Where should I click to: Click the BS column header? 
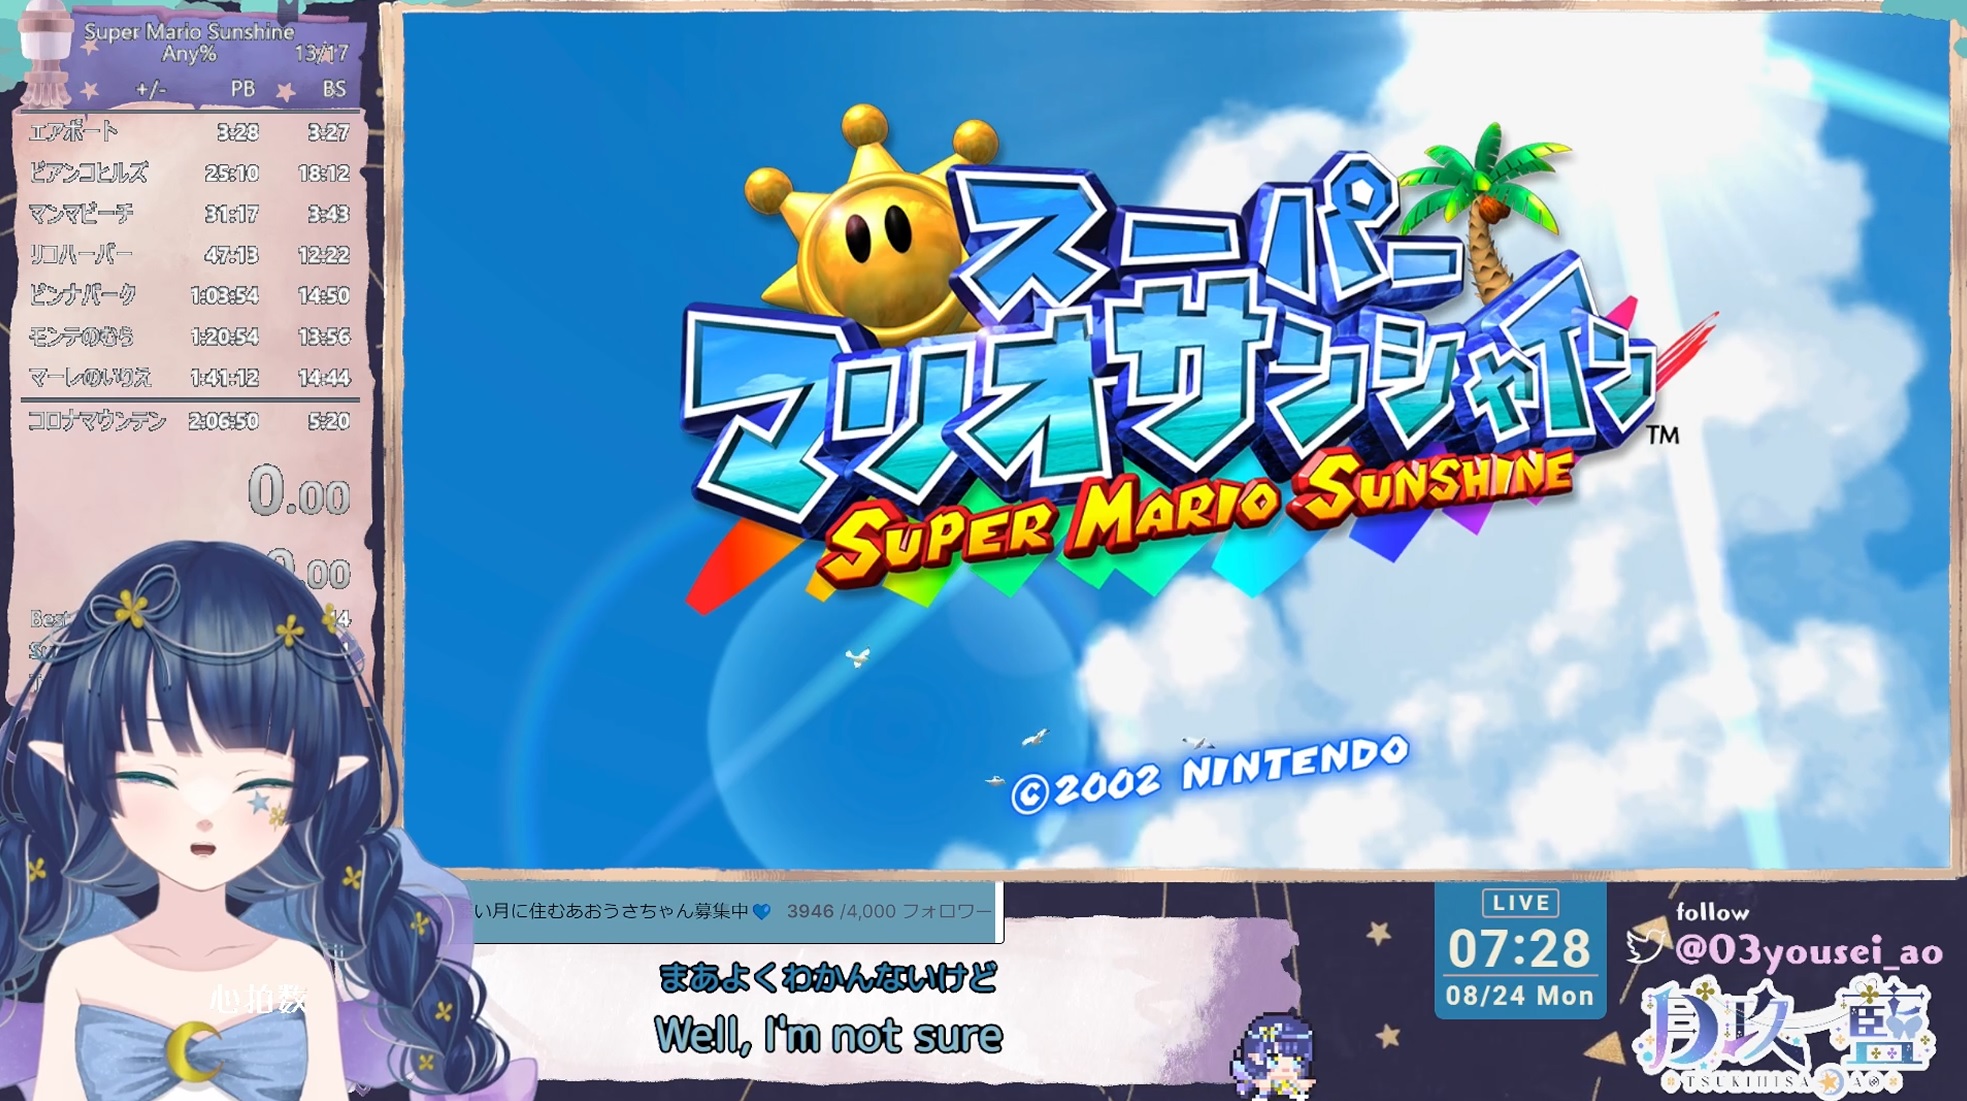(334, 89)
